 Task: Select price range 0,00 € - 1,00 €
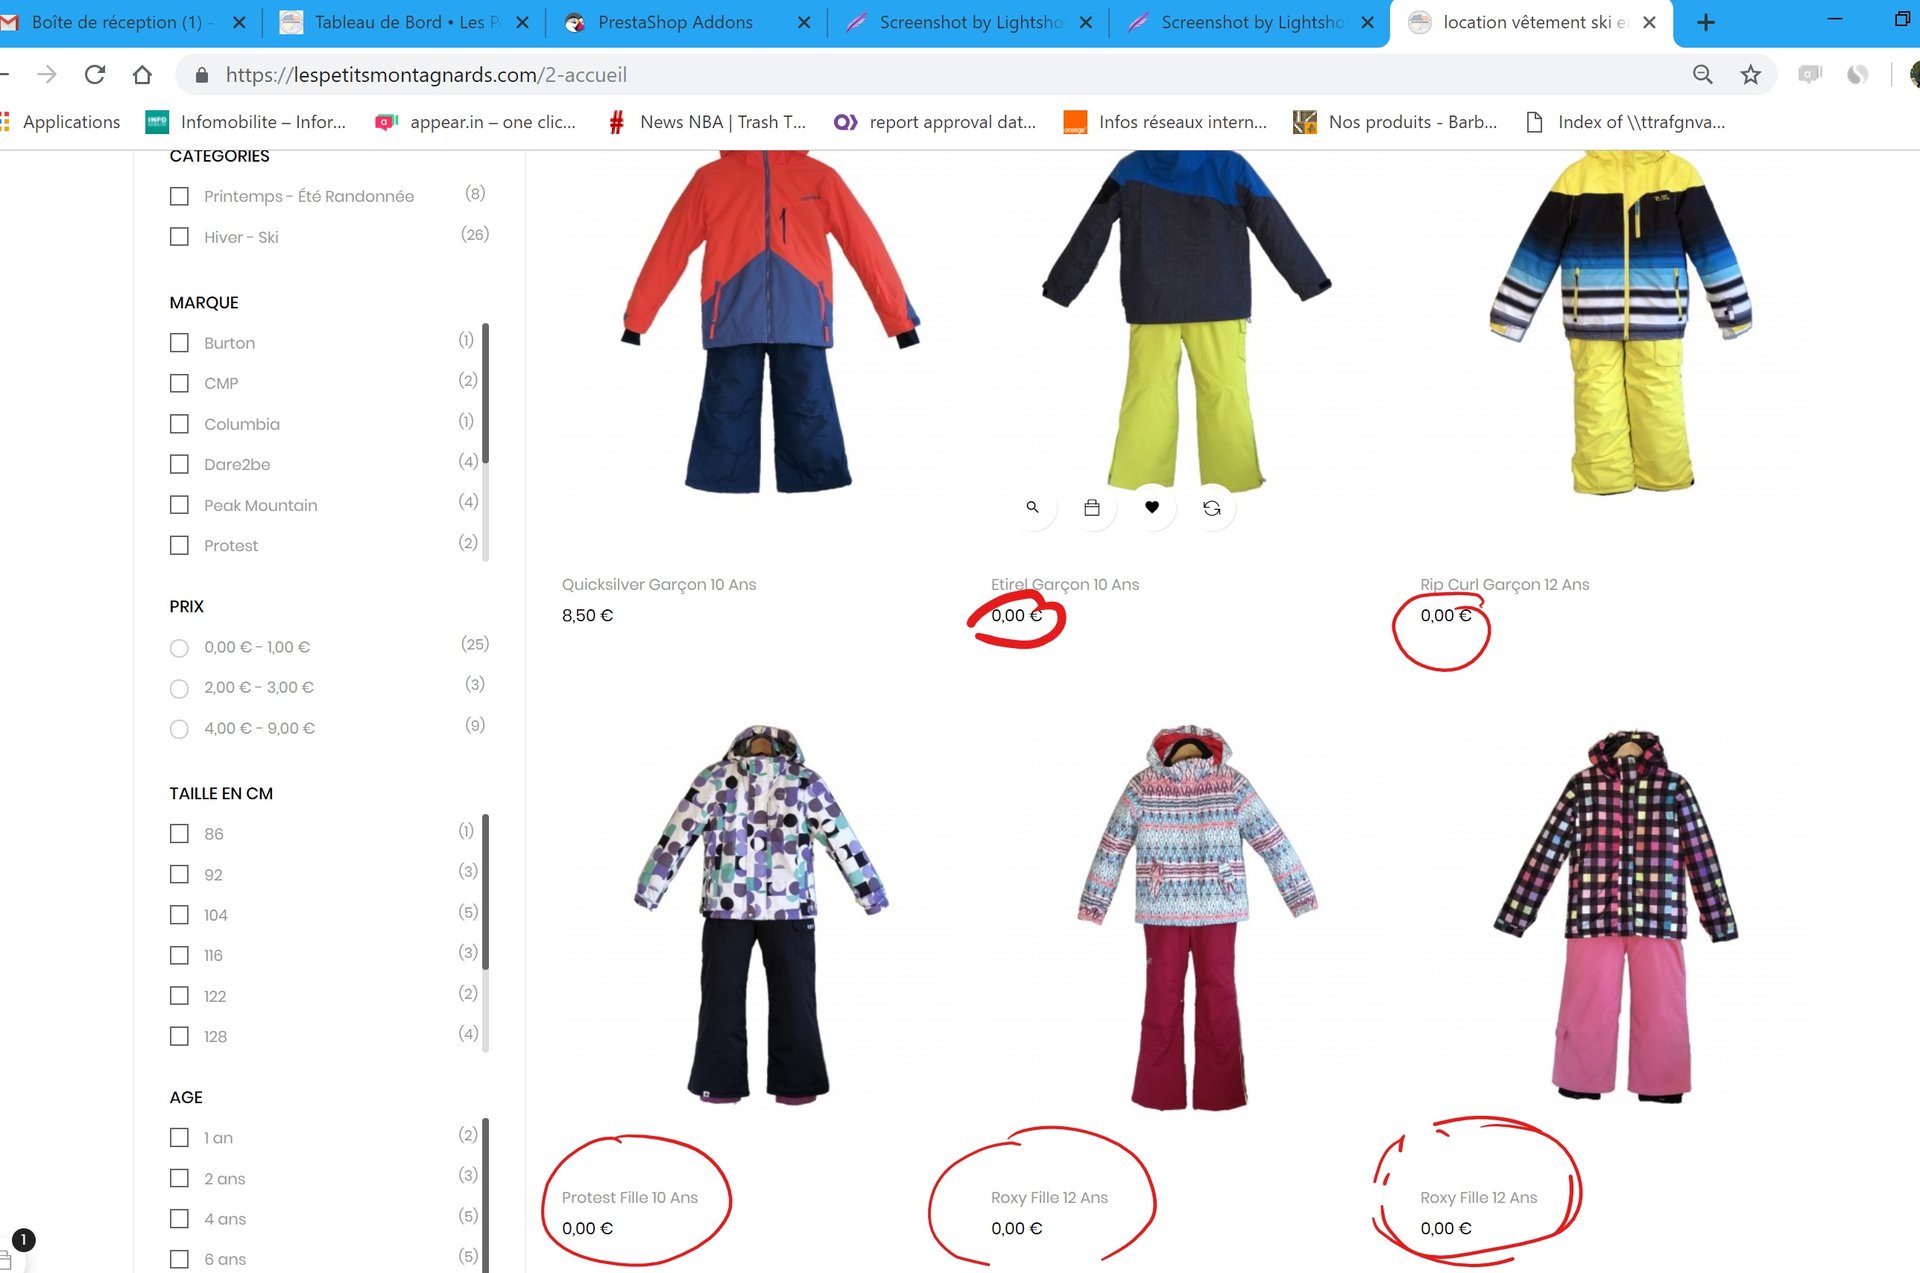tap(179, 648)
